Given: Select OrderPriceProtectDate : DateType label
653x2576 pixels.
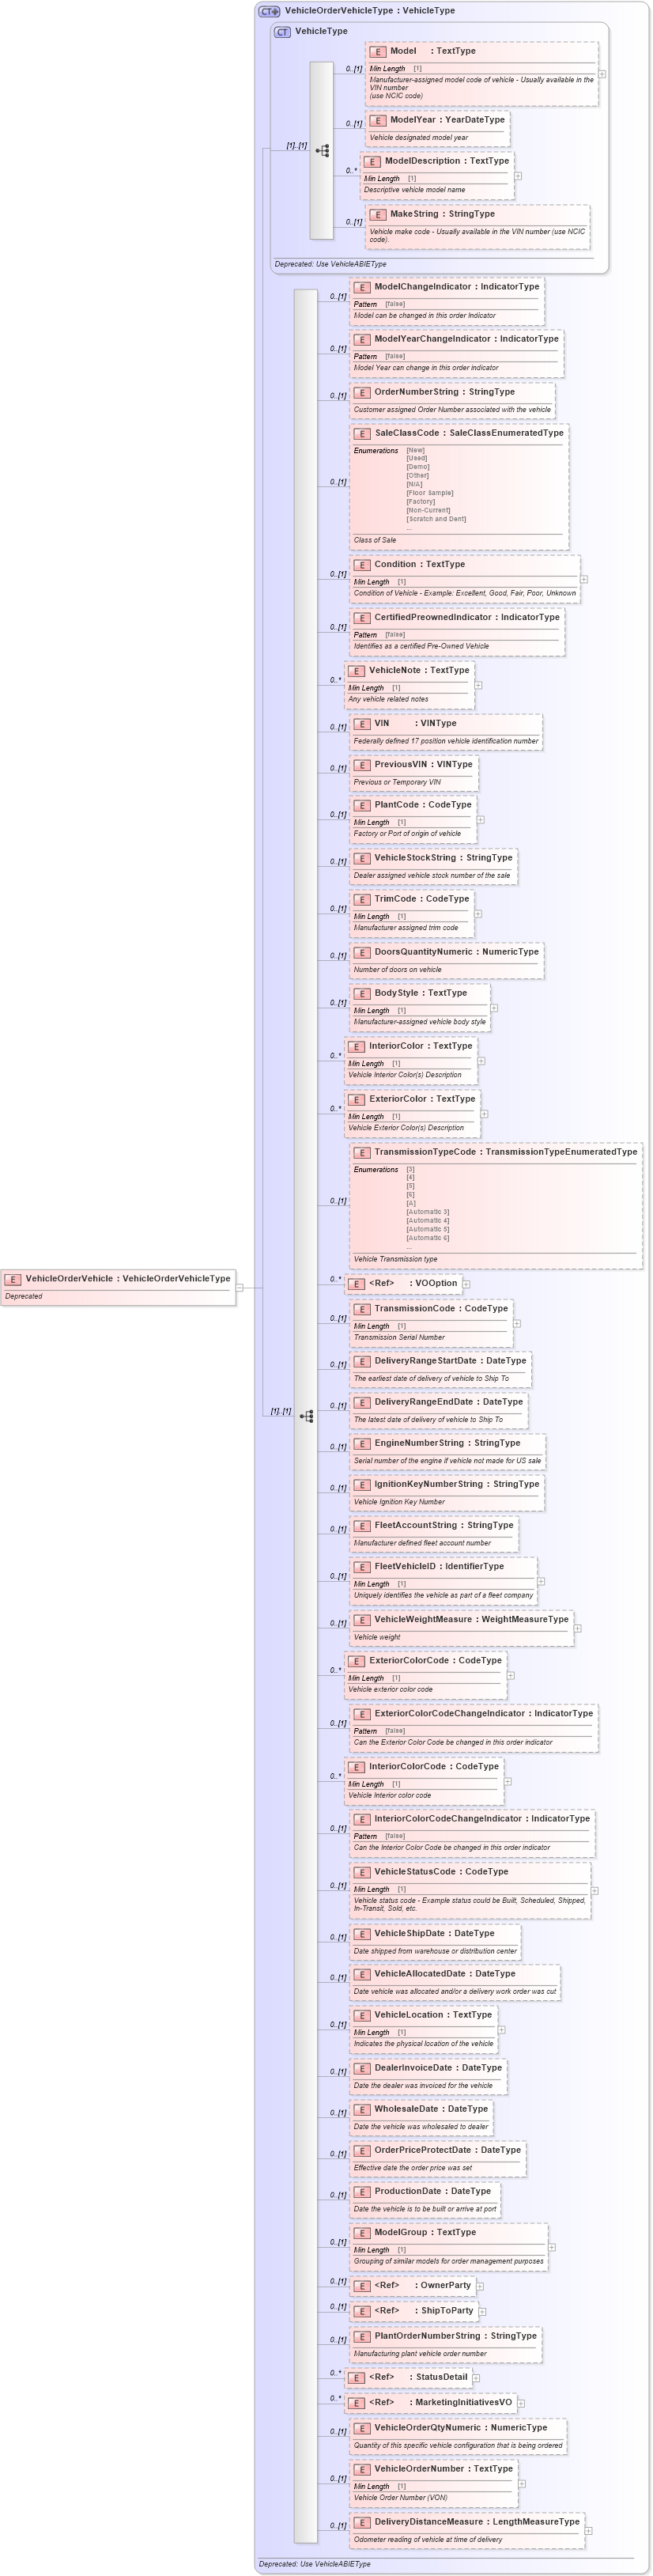Looking at the screenshot, I should click(x=448, y=2150).
